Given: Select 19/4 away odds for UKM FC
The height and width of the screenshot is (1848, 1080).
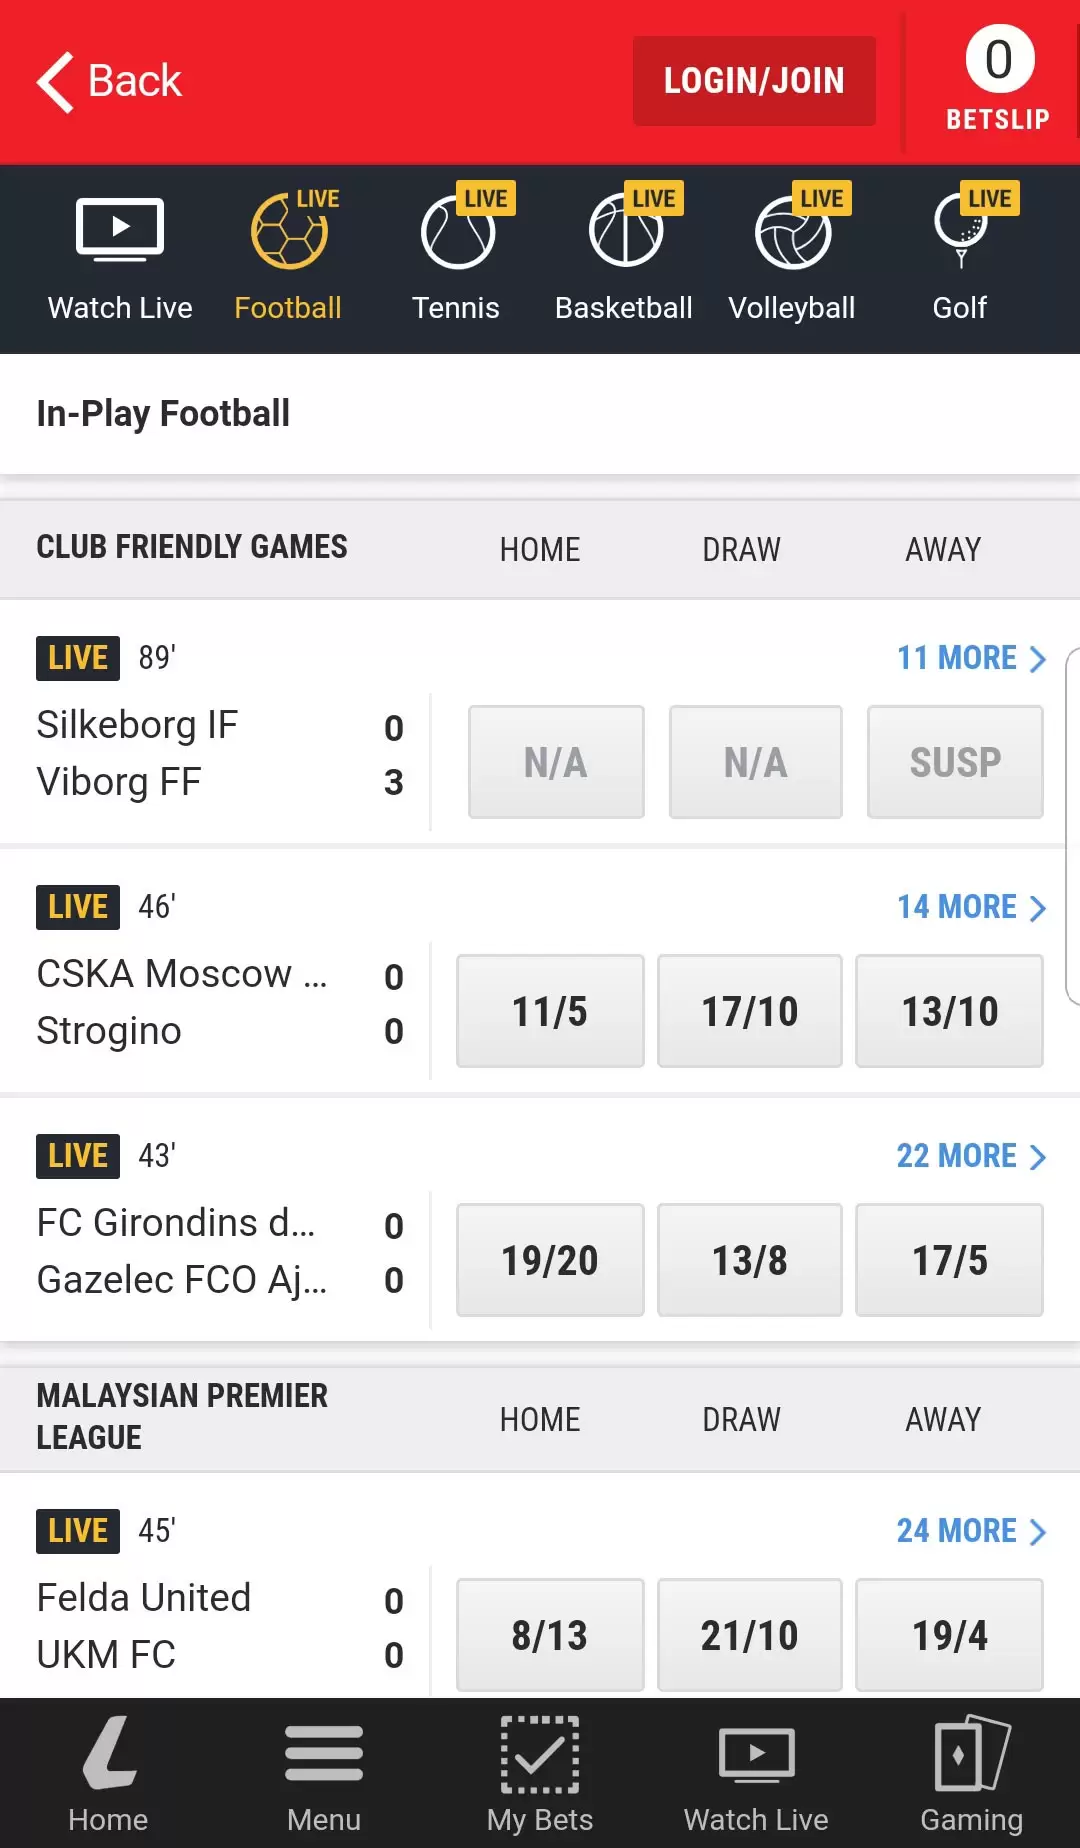Looking at the screenshot, I should tap(950, 1635).
